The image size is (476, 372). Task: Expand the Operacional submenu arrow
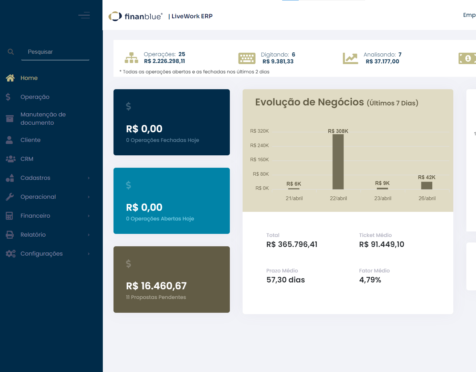[88, 197]
